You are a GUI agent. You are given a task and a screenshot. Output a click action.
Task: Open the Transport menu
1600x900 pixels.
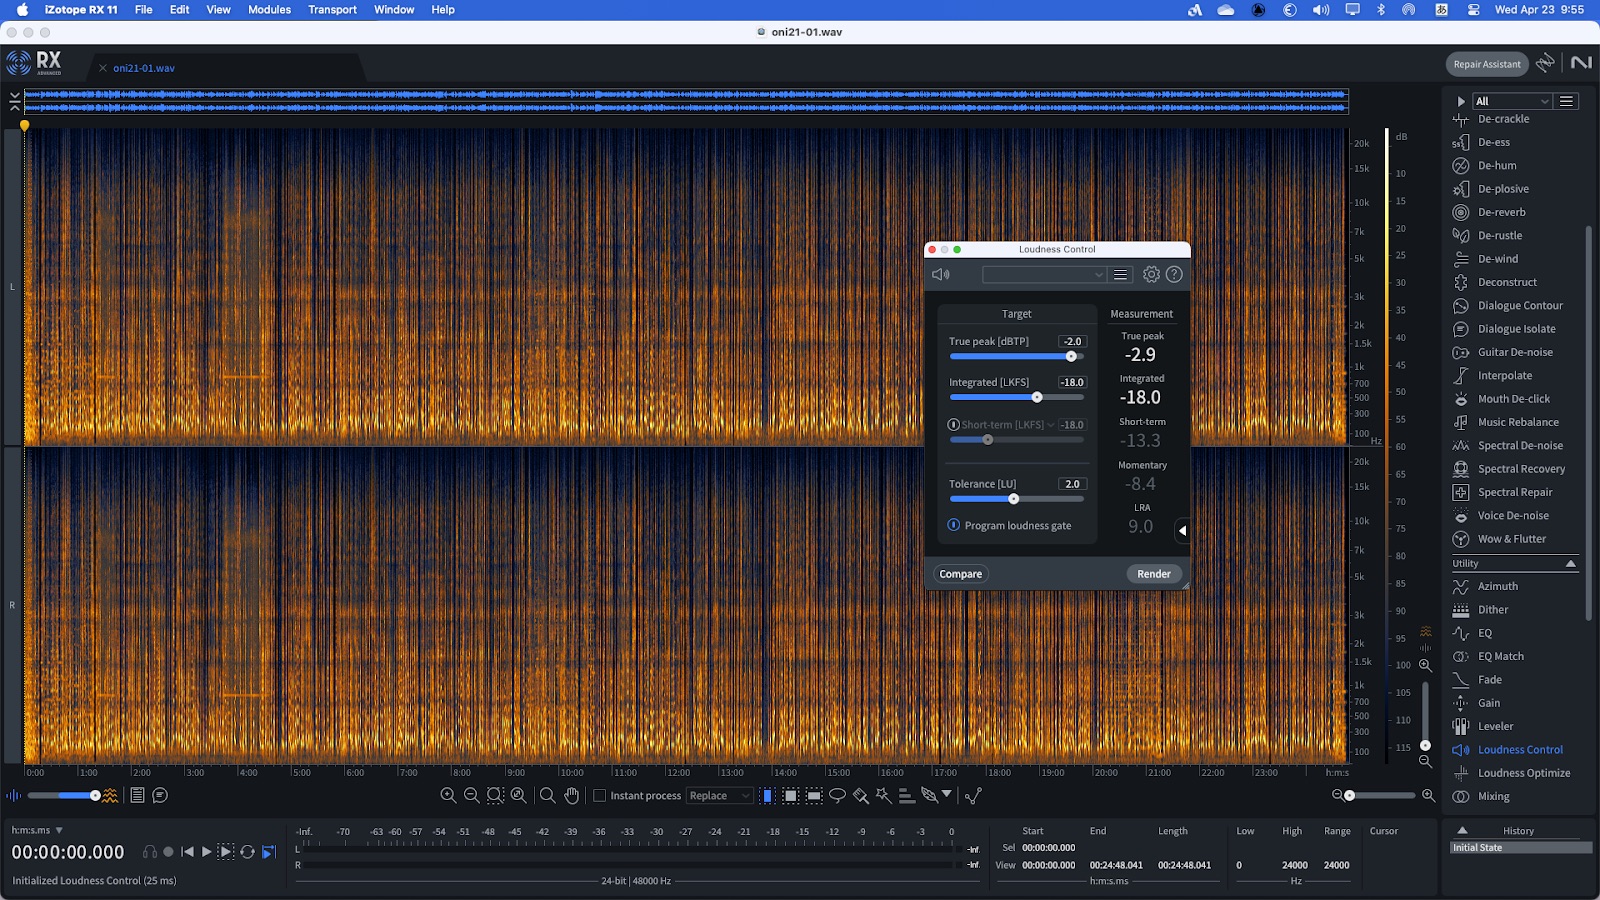332,10
